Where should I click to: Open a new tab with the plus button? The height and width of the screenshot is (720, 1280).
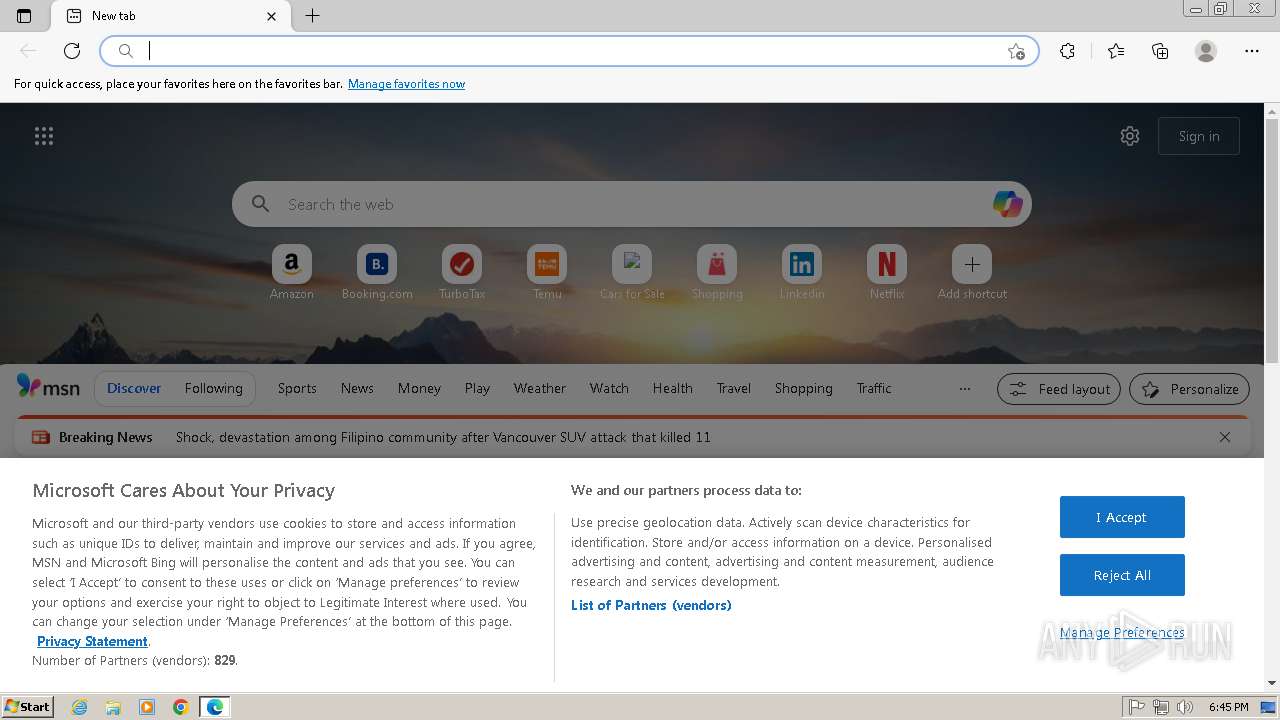click(313, 16)
